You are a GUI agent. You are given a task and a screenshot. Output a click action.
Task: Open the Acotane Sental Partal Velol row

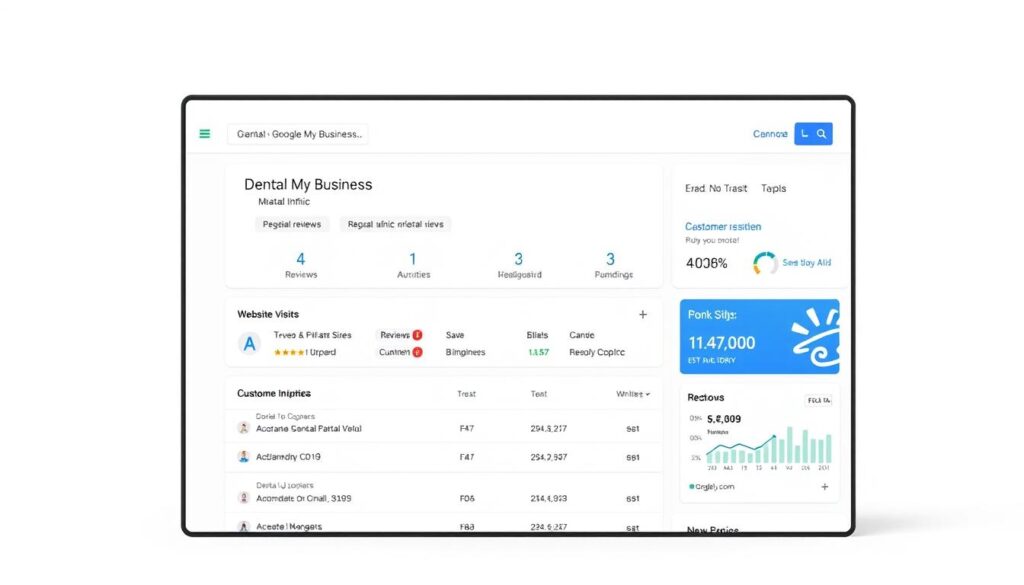point(443,426)
